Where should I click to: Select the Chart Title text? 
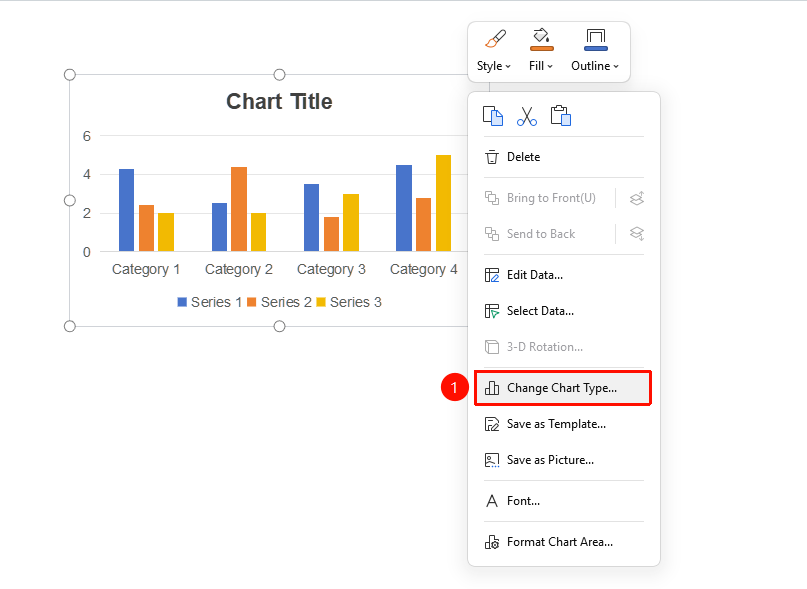tap(279, 101)
